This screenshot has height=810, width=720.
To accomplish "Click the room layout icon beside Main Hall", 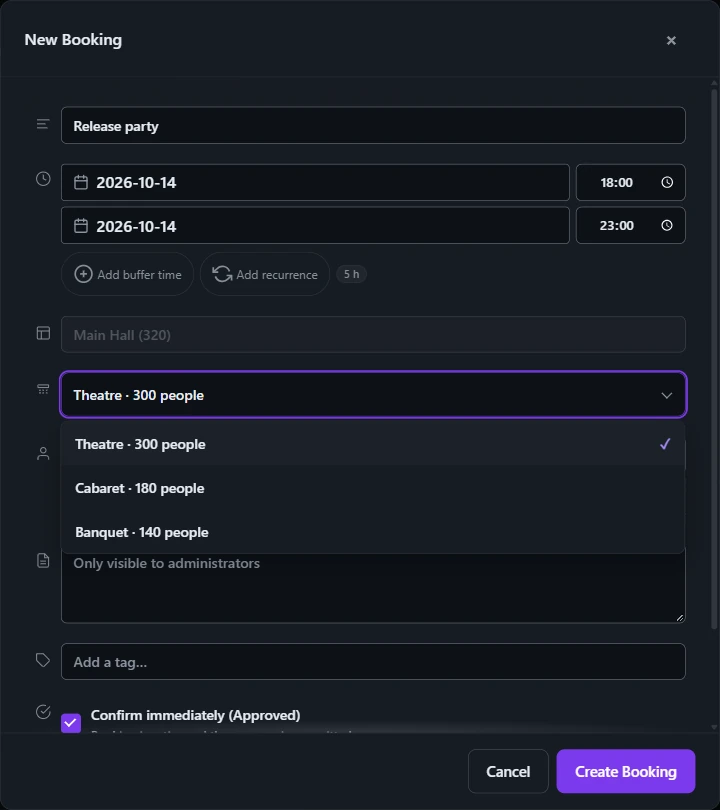I will 43,333.
